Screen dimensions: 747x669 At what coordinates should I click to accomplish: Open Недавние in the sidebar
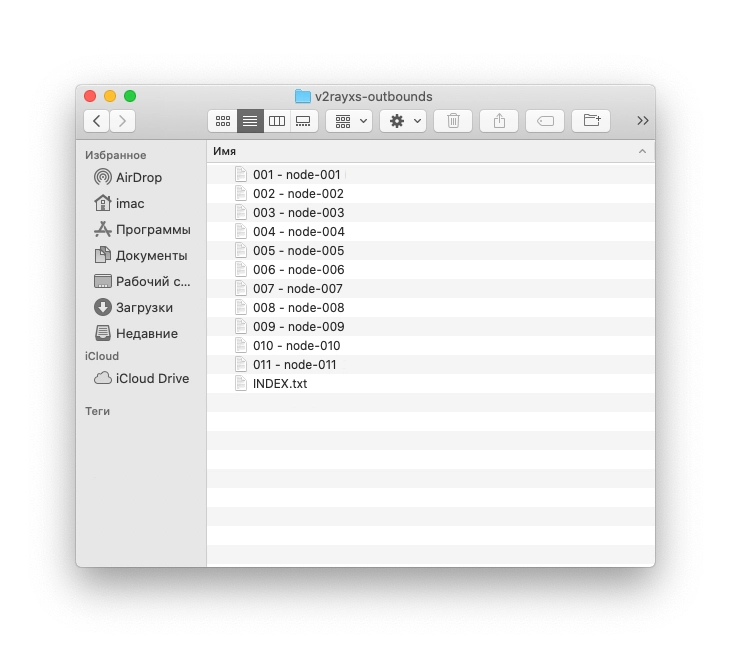tap(136, 334)
